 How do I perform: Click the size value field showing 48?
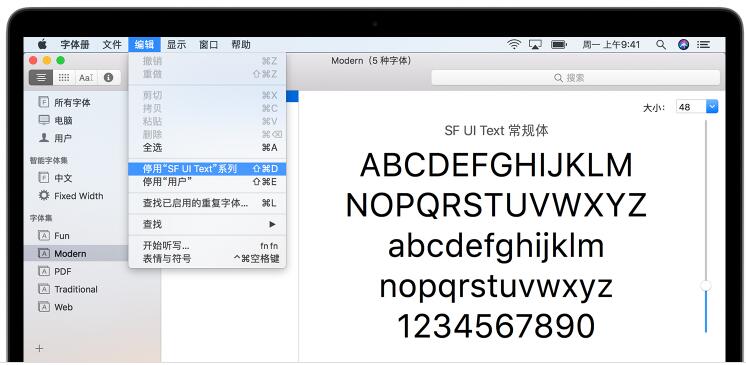(x=691, y=107)
